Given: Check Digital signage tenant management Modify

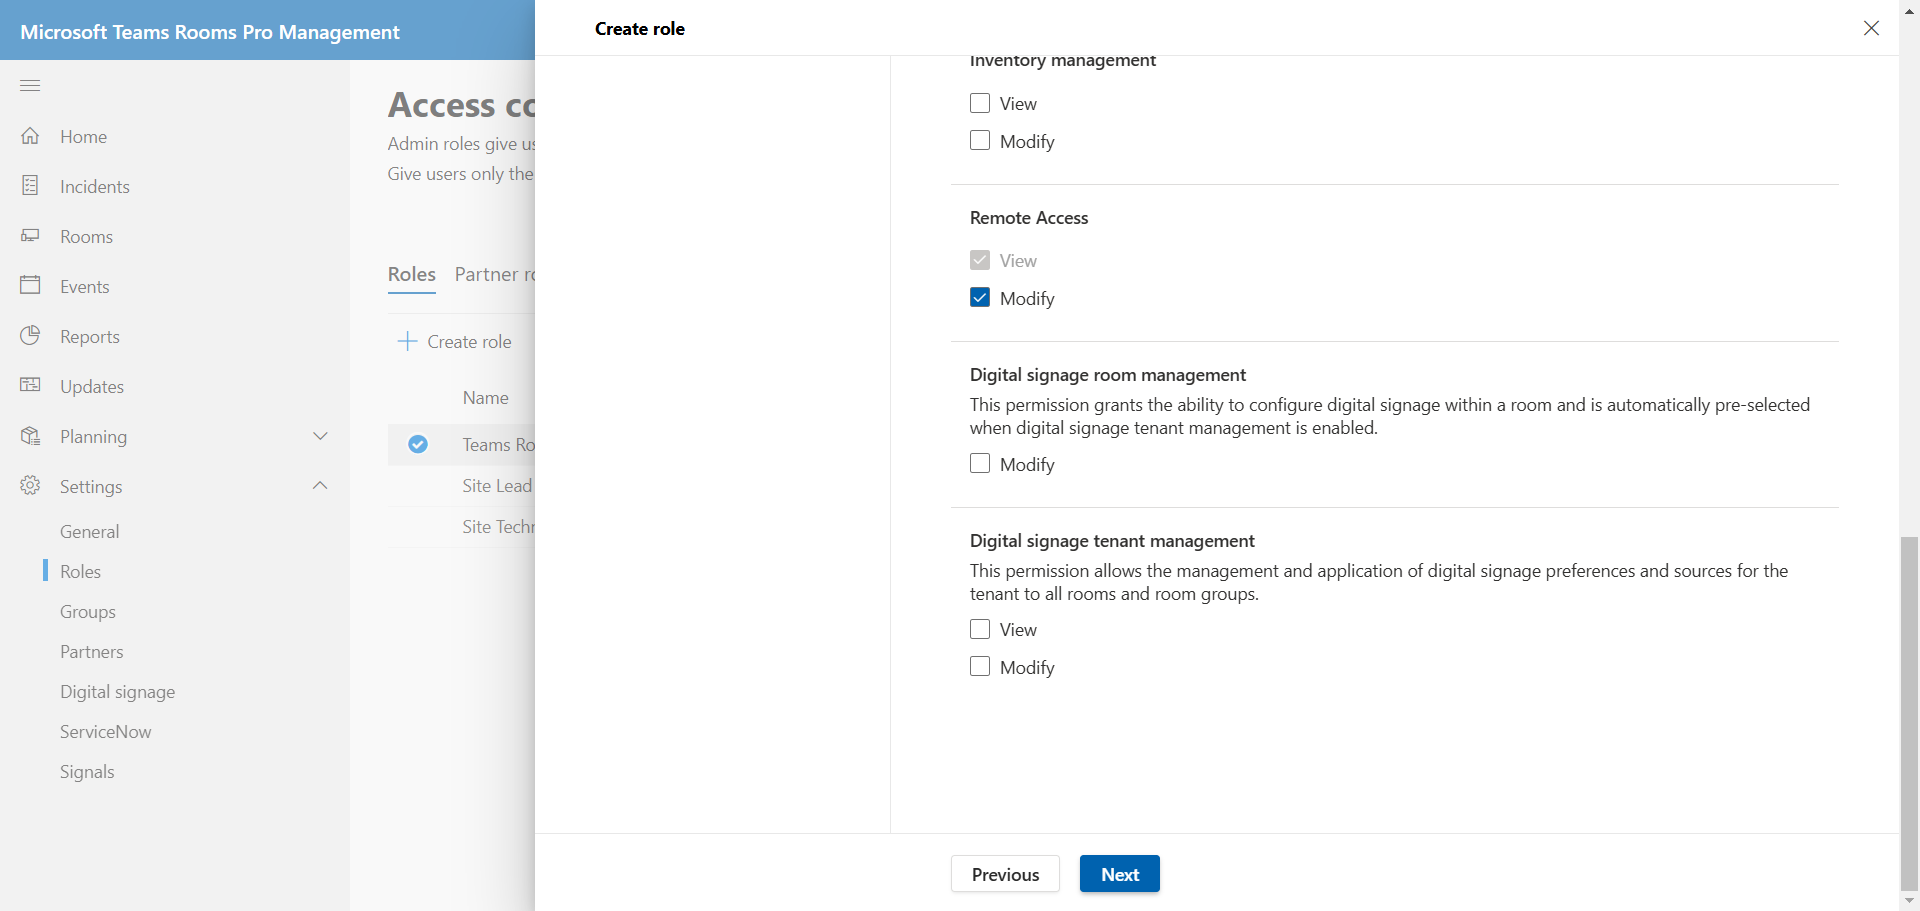Looking at the screenshot, I should coord(980,667).
